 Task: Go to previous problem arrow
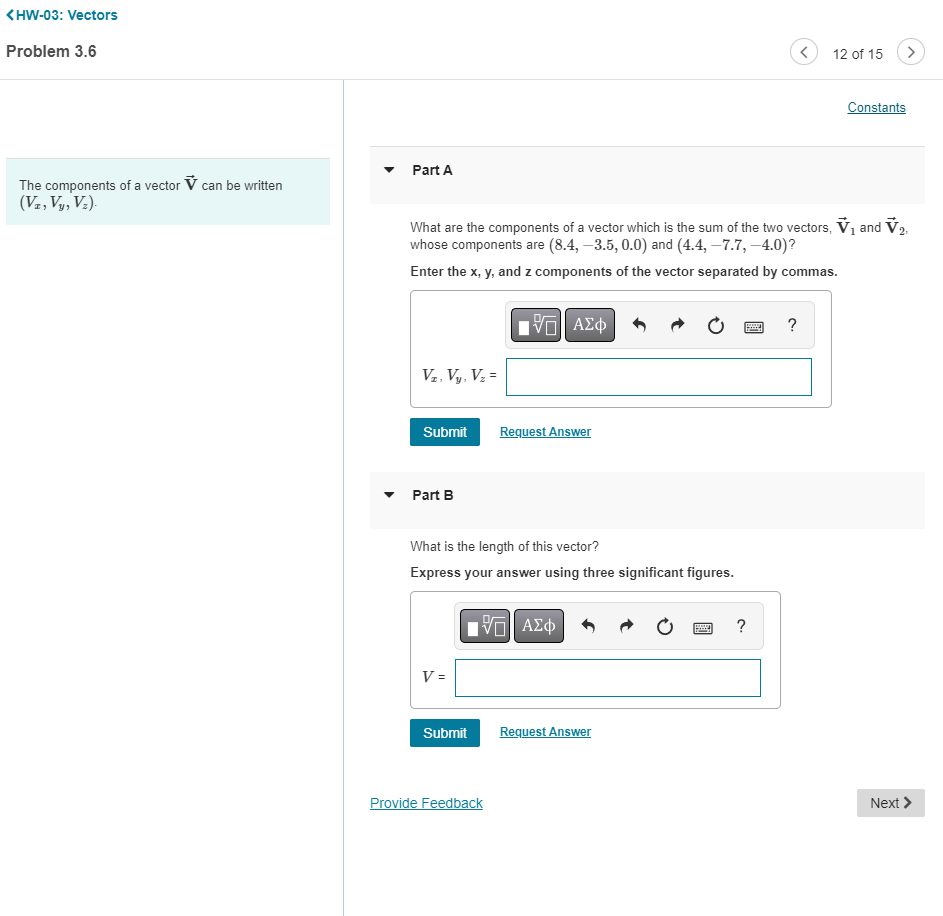pos(803,52)
